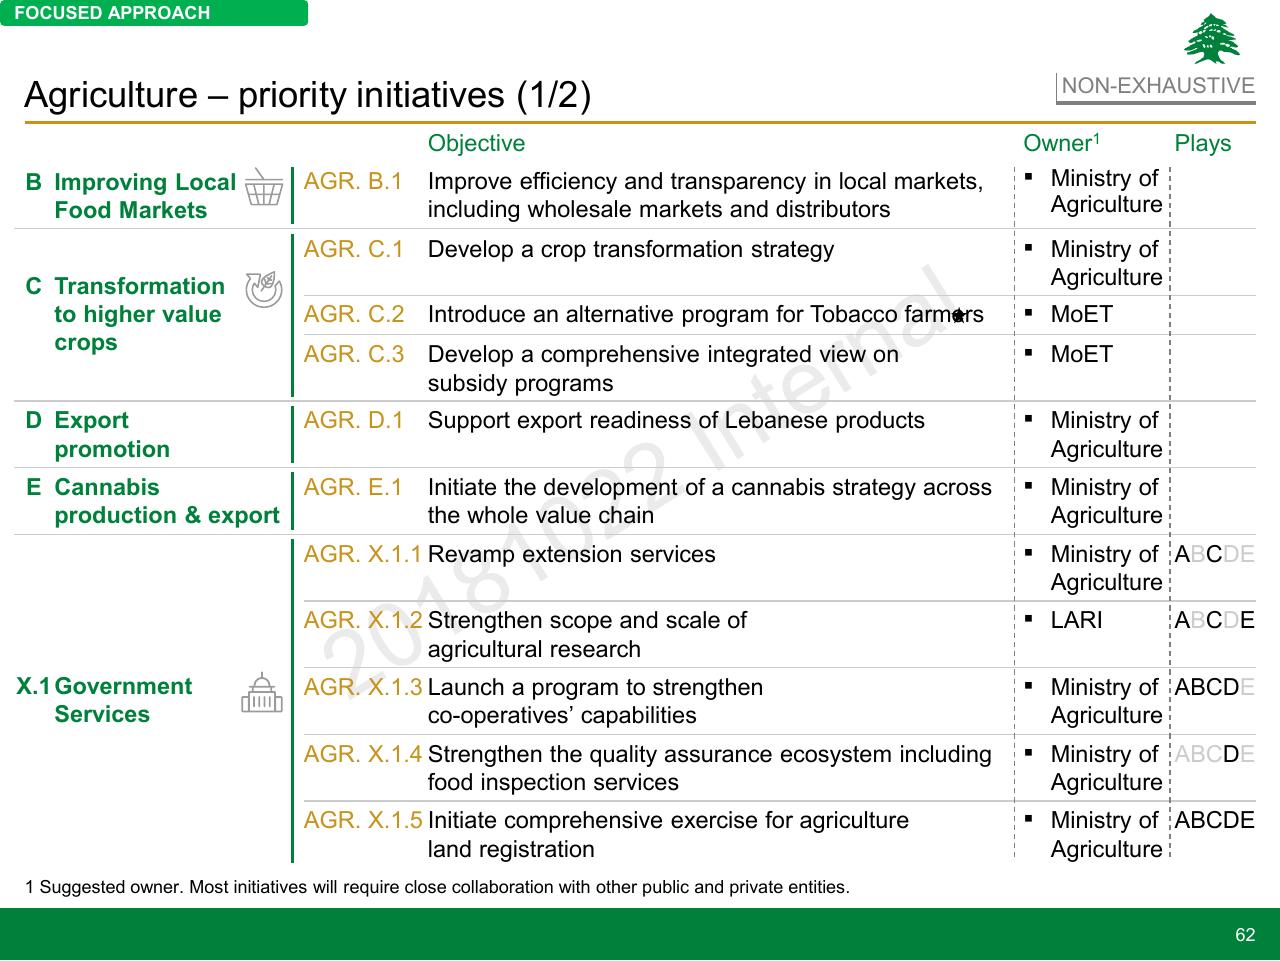The height and width of the screenshot is (961, 1280).
Task: Click page number 62
Action: click(1245, 935)
